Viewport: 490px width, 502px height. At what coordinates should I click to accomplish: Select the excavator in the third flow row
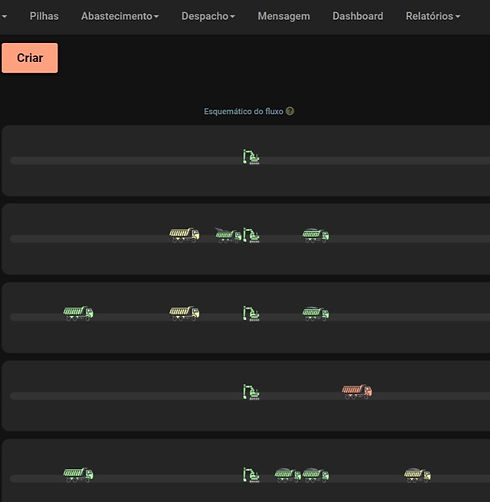point(251,313)
